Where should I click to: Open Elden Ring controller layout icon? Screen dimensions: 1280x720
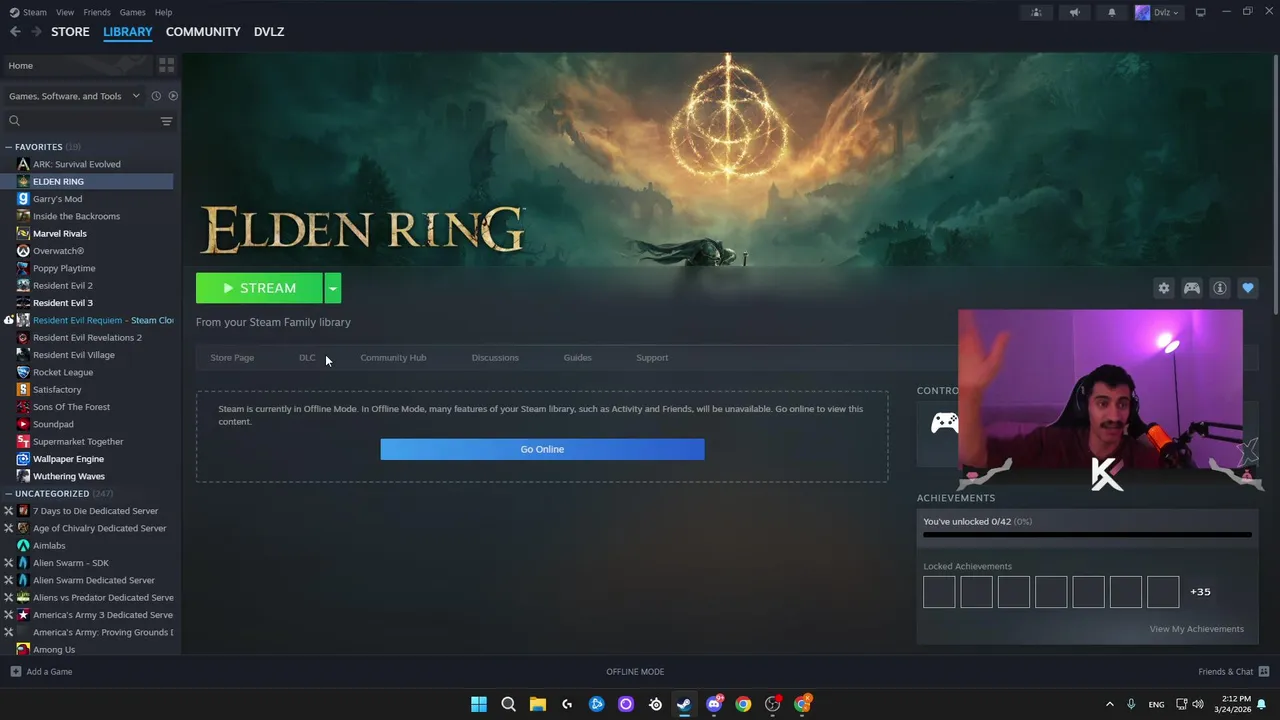click(1192, 288)
